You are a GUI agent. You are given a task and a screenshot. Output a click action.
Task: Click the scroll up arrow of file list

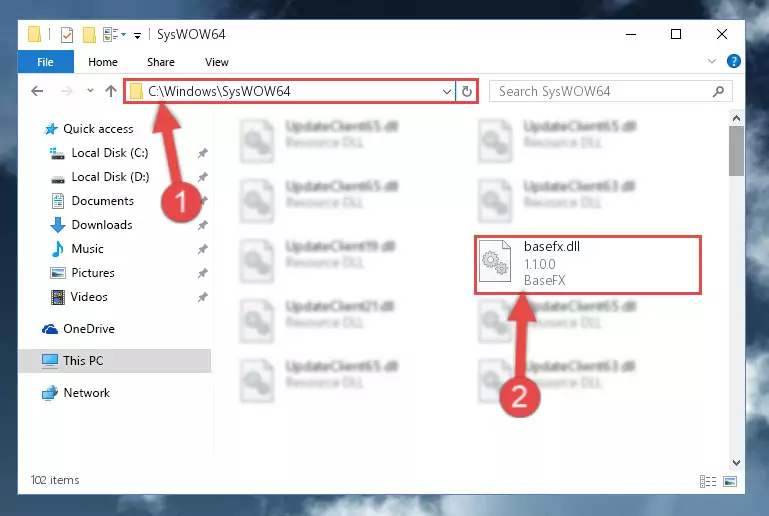[x=736, y=118]
